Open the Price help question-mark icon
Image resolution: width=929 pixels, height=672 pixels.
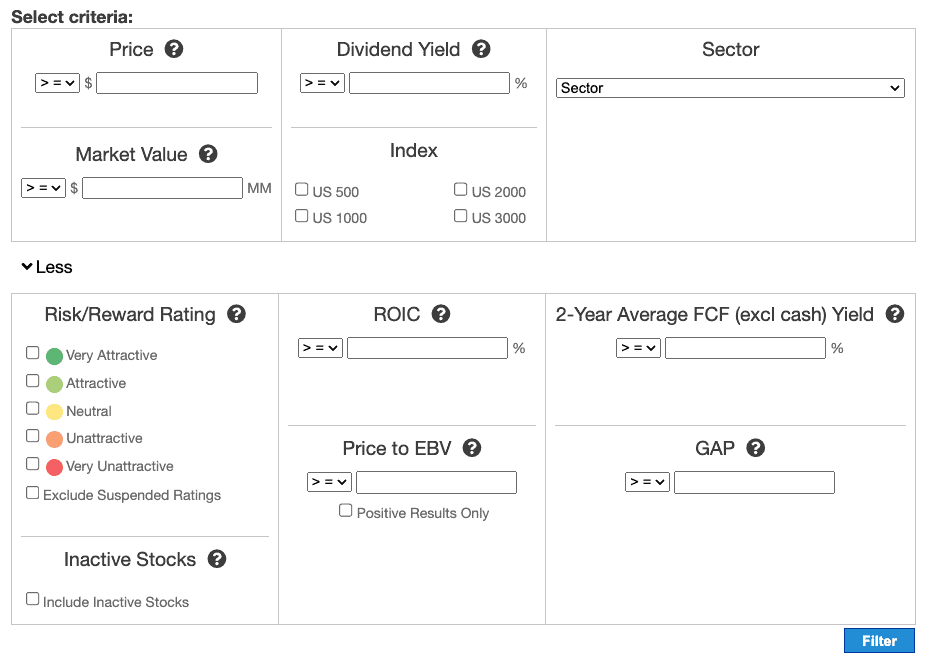pos(174,49)
